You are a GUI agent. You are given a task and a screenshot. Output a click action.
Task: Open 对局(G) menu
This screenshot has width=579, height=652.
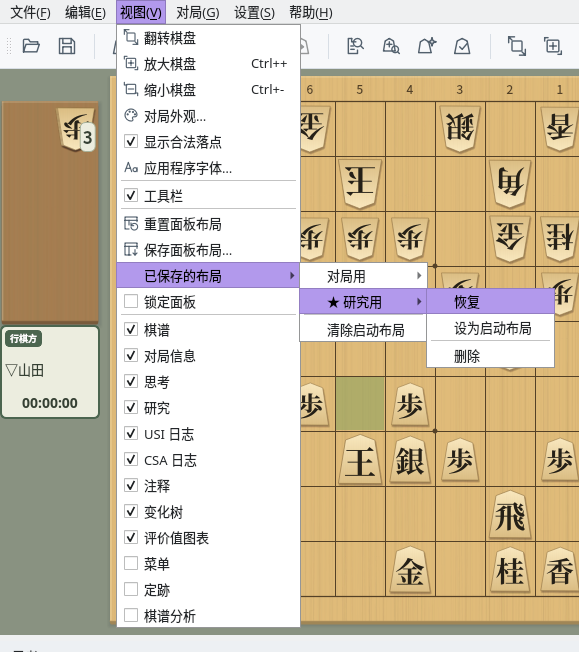[198, 12]
